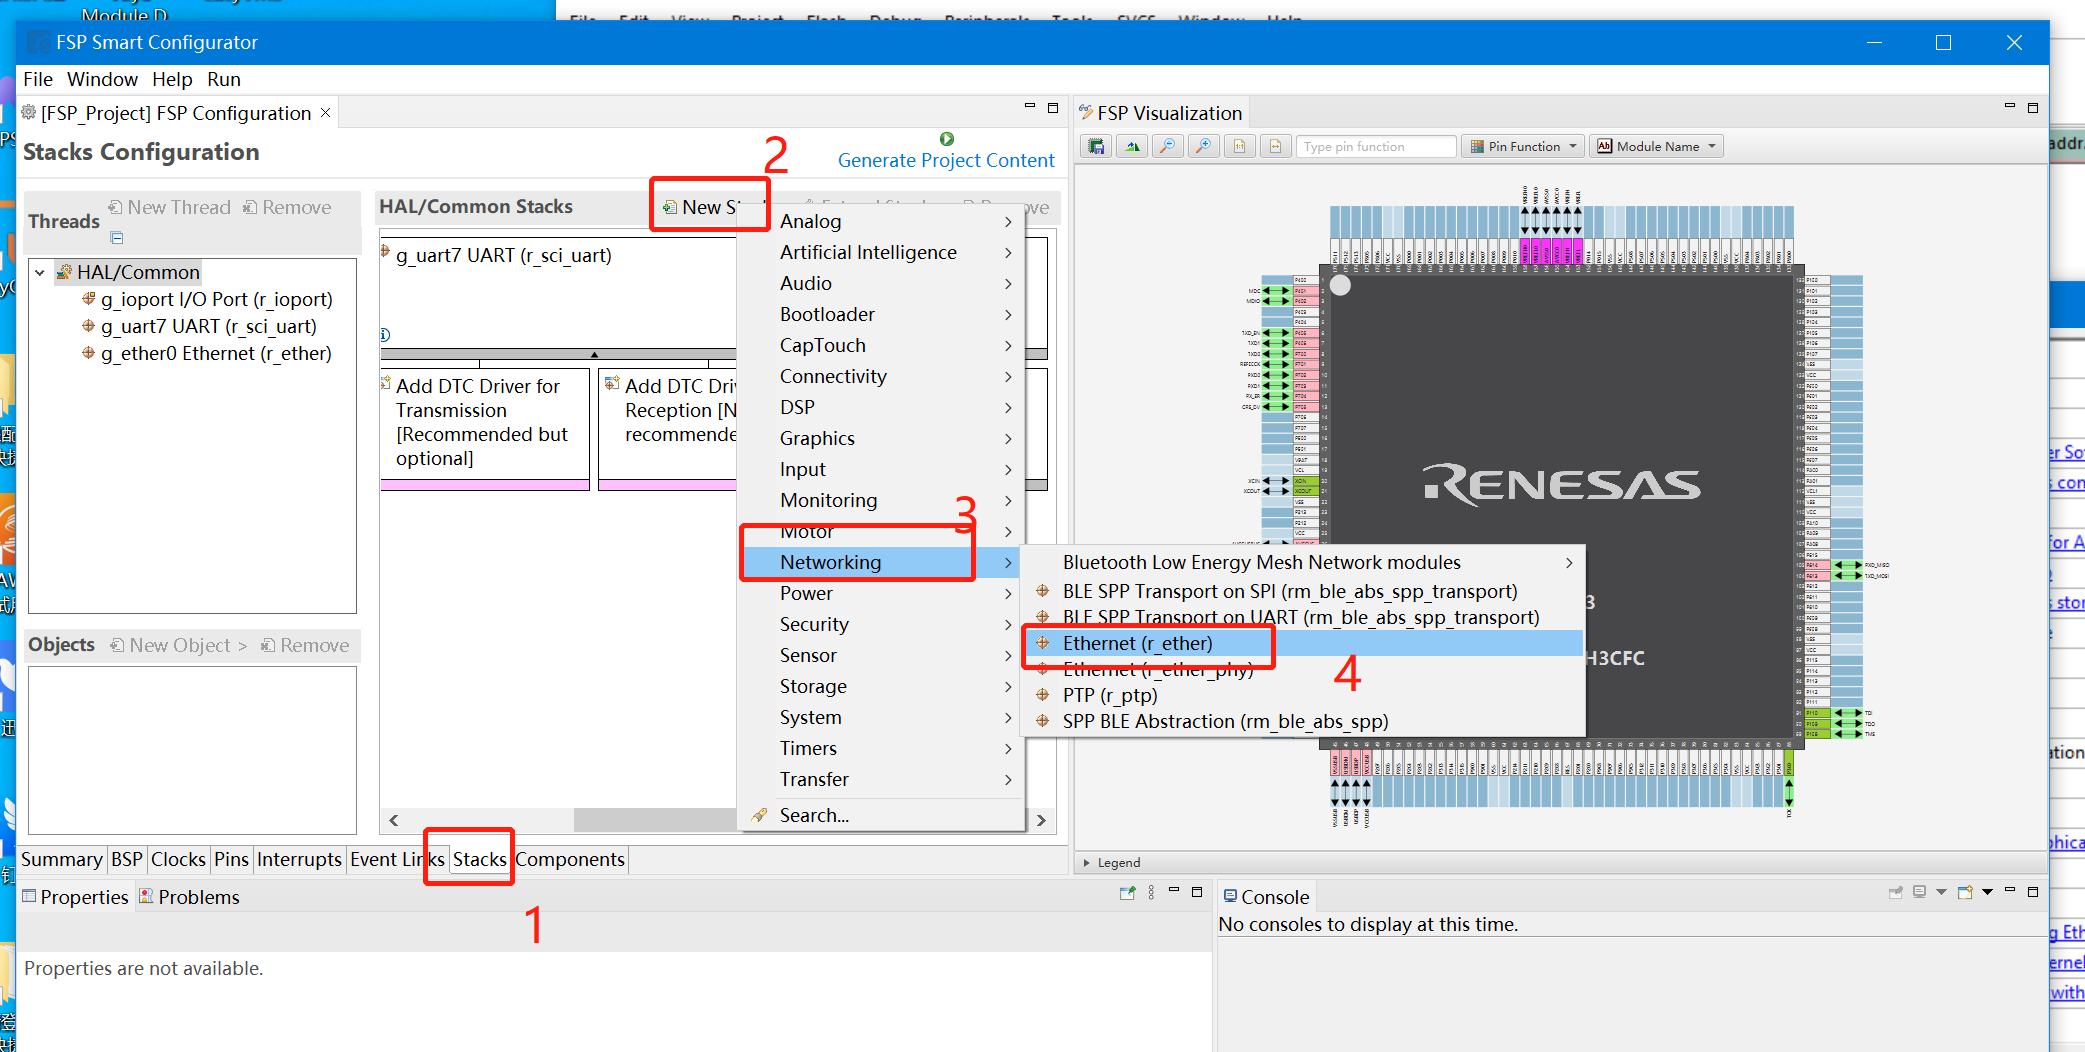Screen dimensions: 2085x1052
Task: Click the stacks pane horizontal scrollbar left arrow
Action: coord(393,820)
